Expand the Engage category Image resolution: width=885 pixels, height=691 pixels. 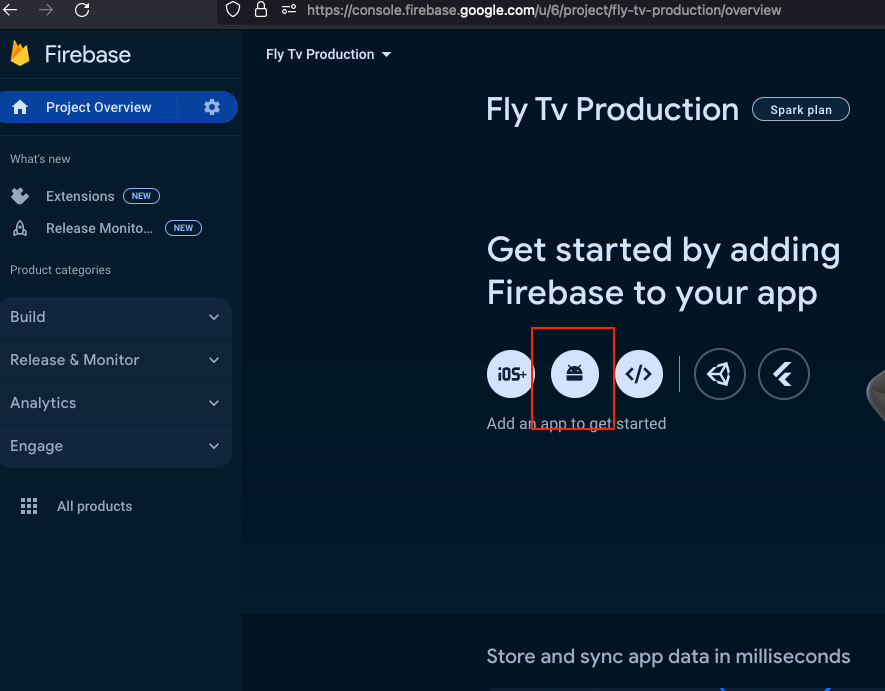(x=115, y=446)
